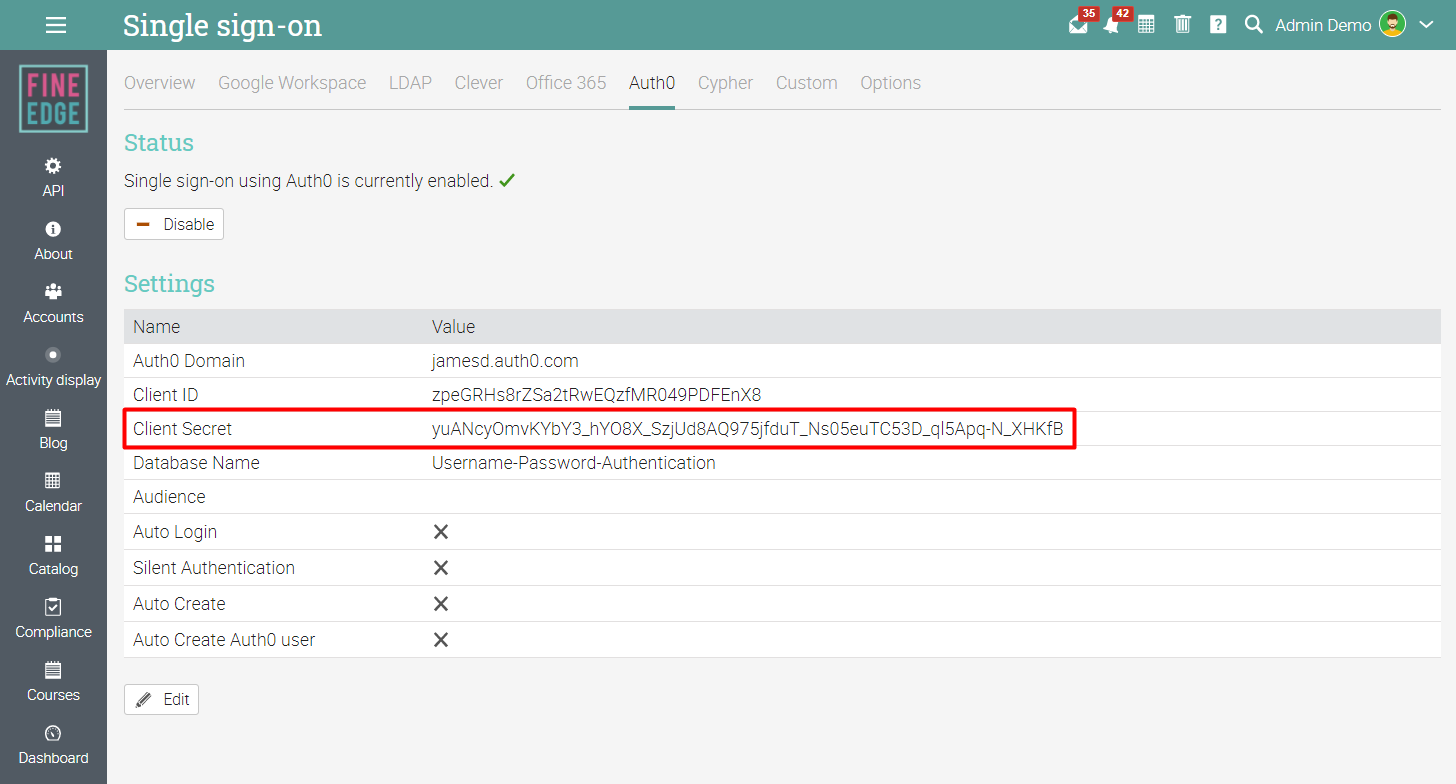Click the Silent Authentication label
The image size is (1456, 784).
click(x=214, y=568)
